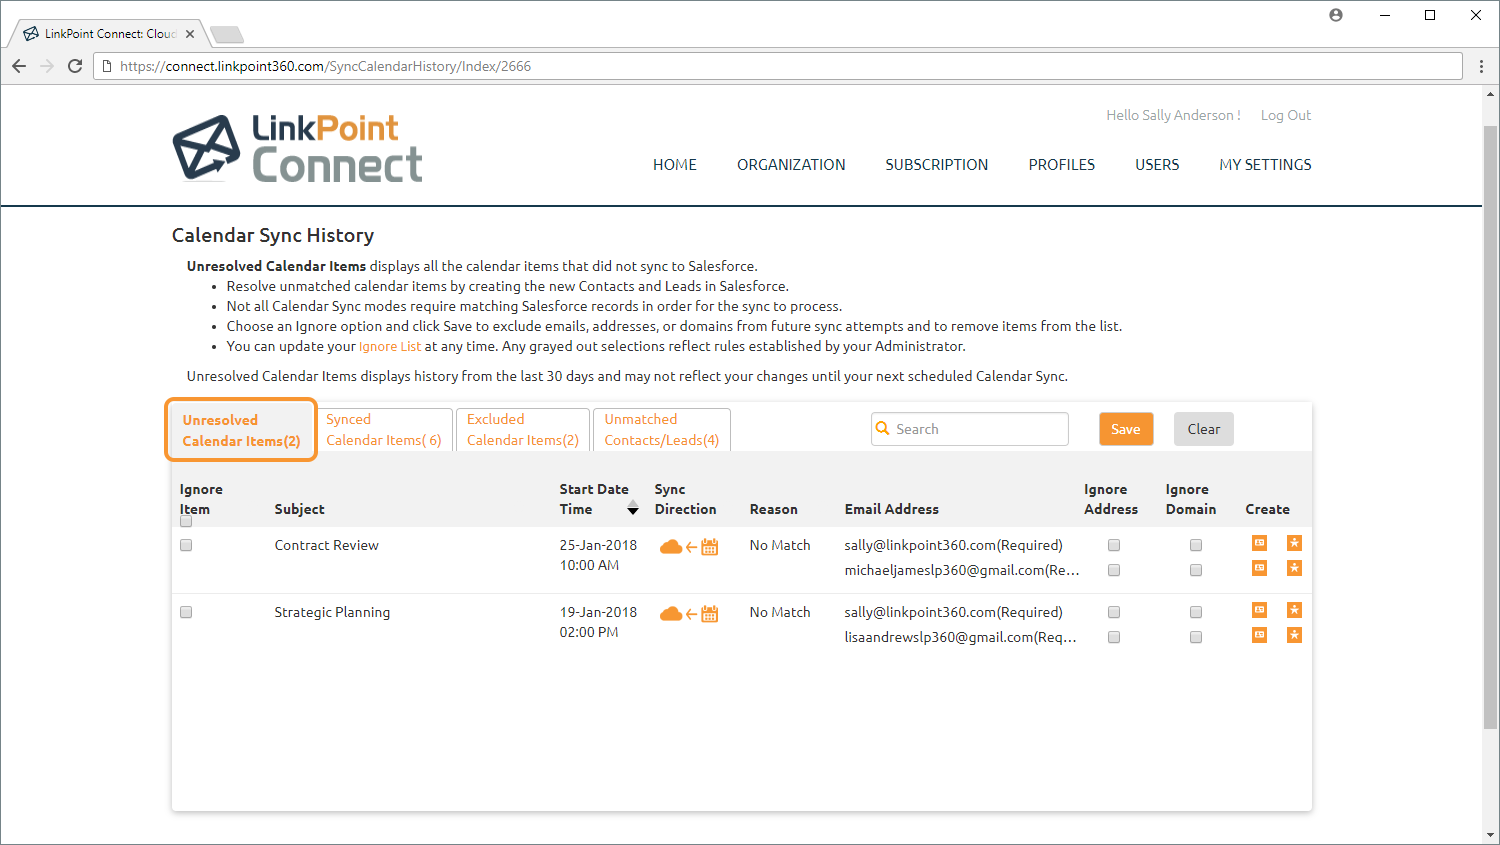Click Create Lead icon for sally in Strategic Planning row
Image resolution: width=1500 pixels, height=845 pixels.
coord(1294,610)
